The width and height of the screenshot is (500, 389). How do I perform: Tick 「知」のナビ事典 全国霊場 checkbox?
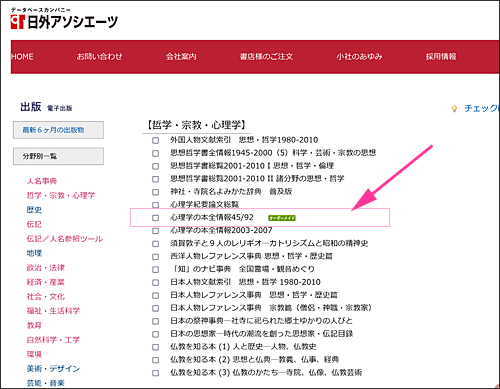point(155,269)
